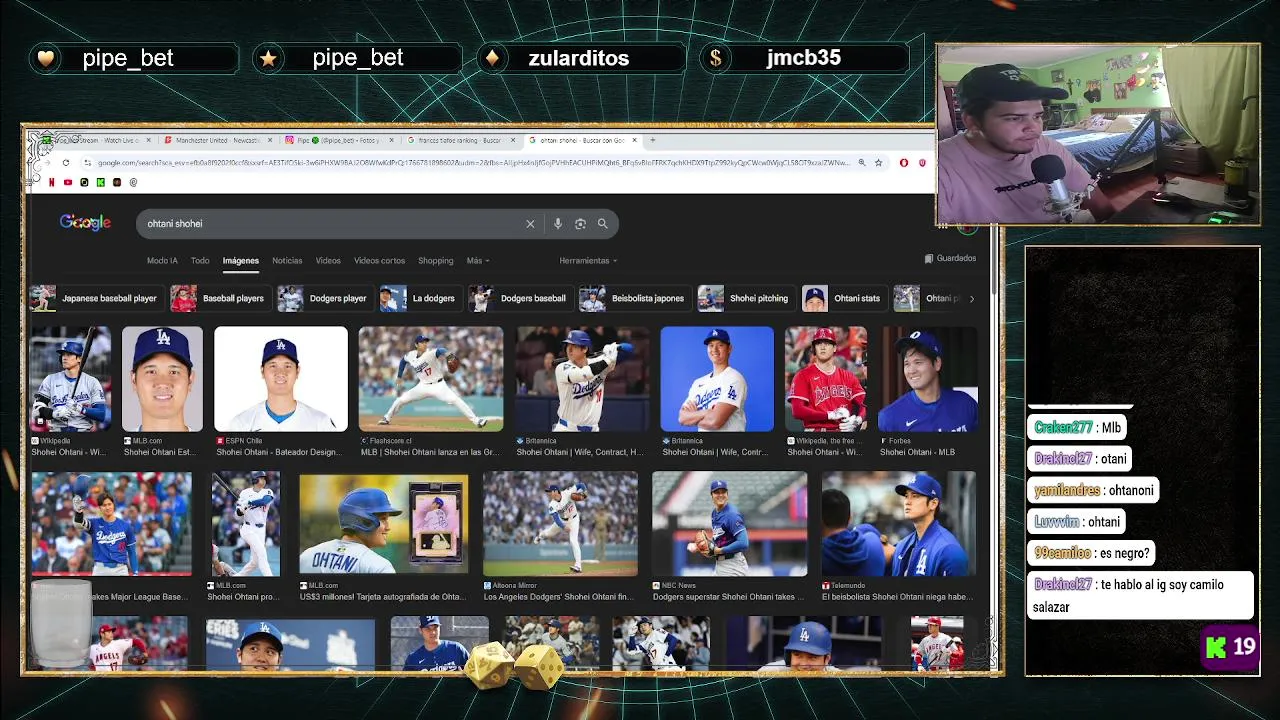Show more filter chips with right chevron

click(x=971, y=299)
